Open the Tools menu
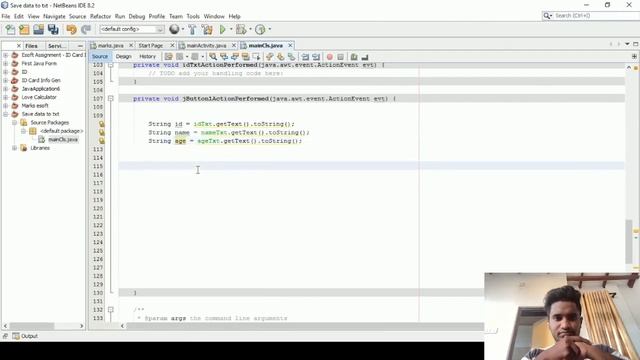This screenshot has height=360, width=640. (193, 16)
